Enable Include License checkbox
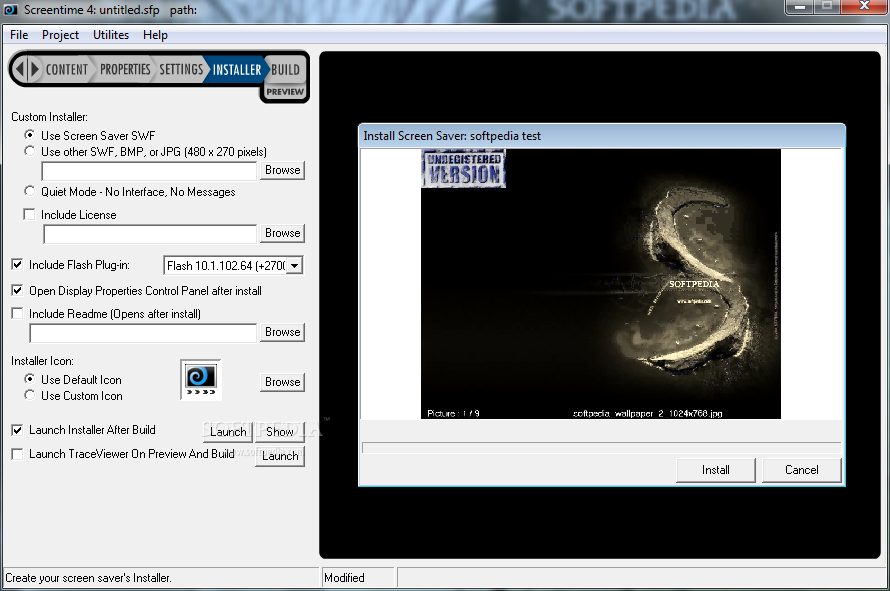Image resolution: width=890 pixels, height=591 pixels. tap(30, 214)
